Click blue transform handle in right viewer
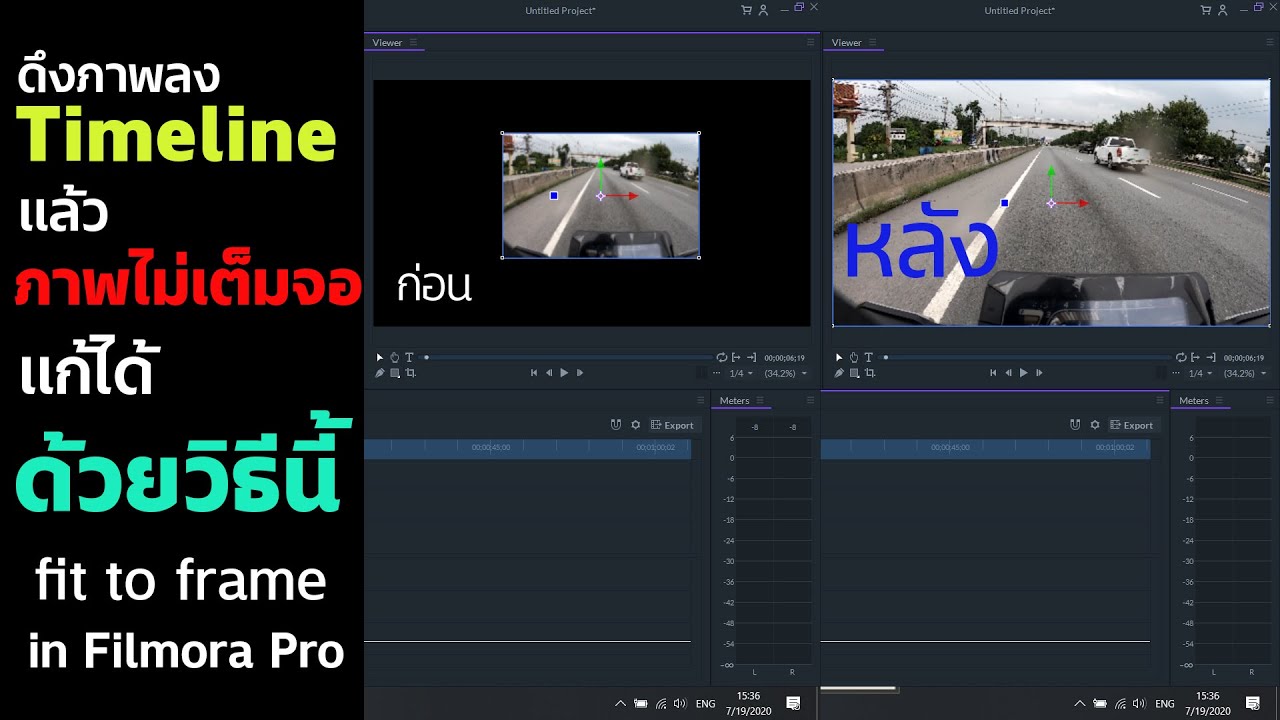Viewport: 1280px width, 720px height. coord(1005,203)
